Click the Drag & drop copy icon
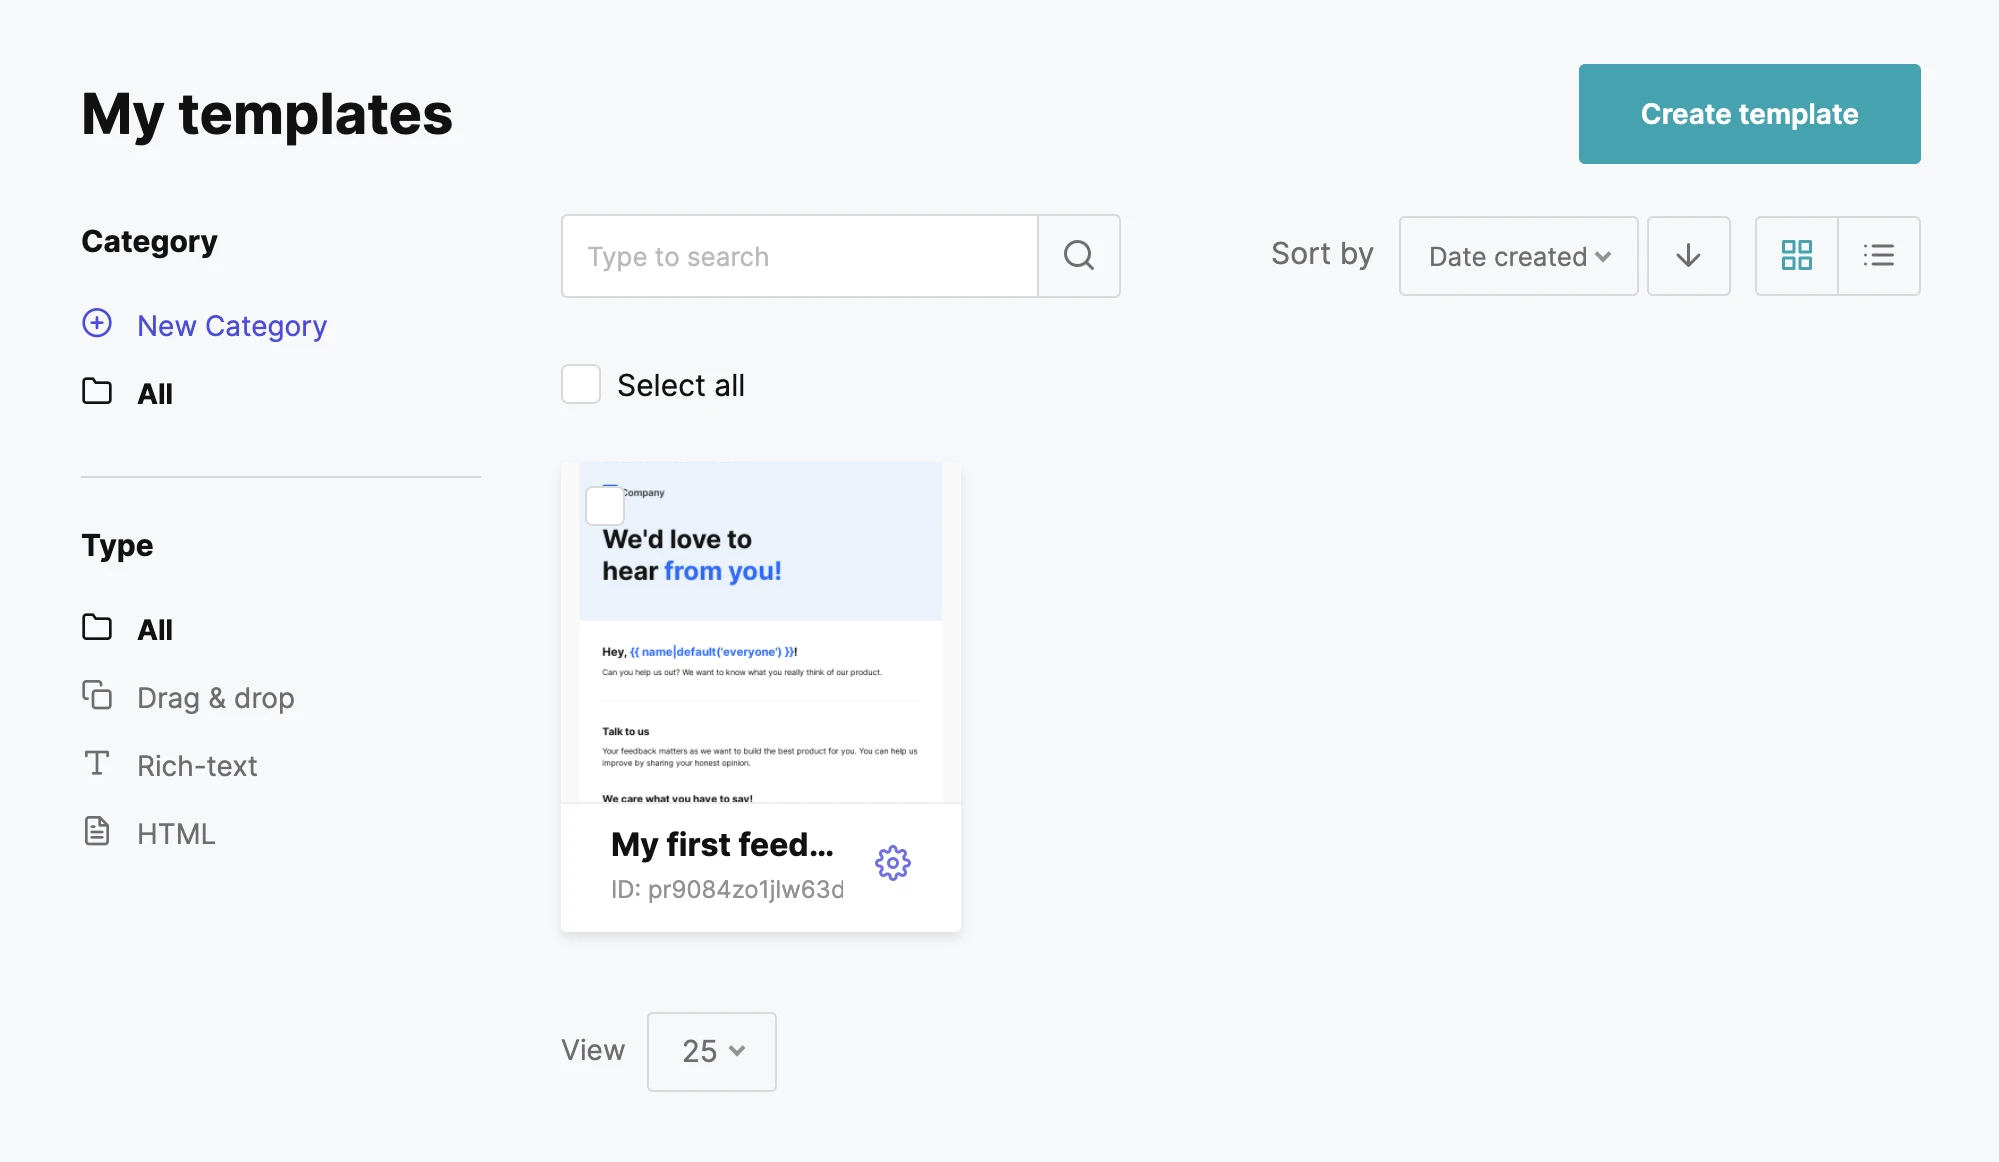The height and width of the screenshot is (1162, 1999). (97, 695)
